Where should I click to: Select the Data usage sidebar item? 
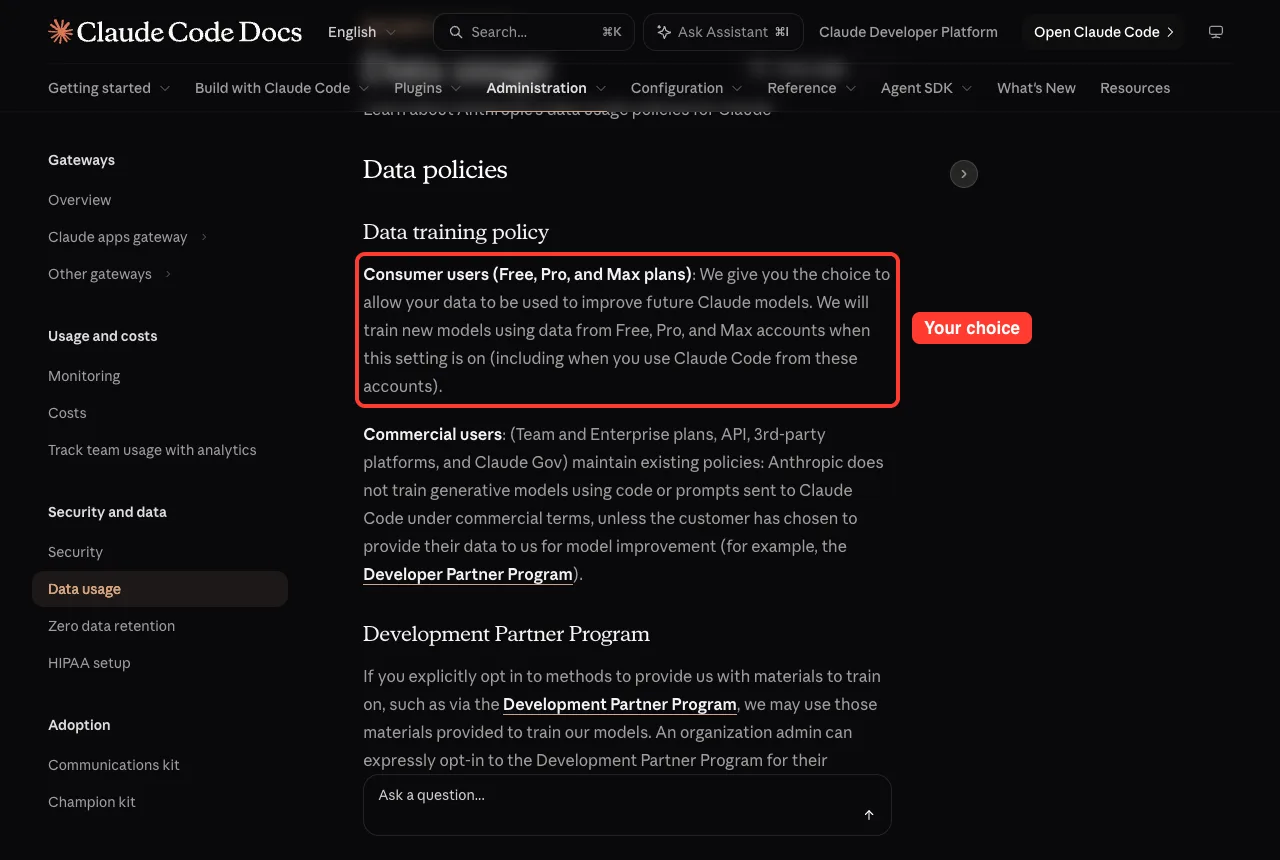(160, 589)
